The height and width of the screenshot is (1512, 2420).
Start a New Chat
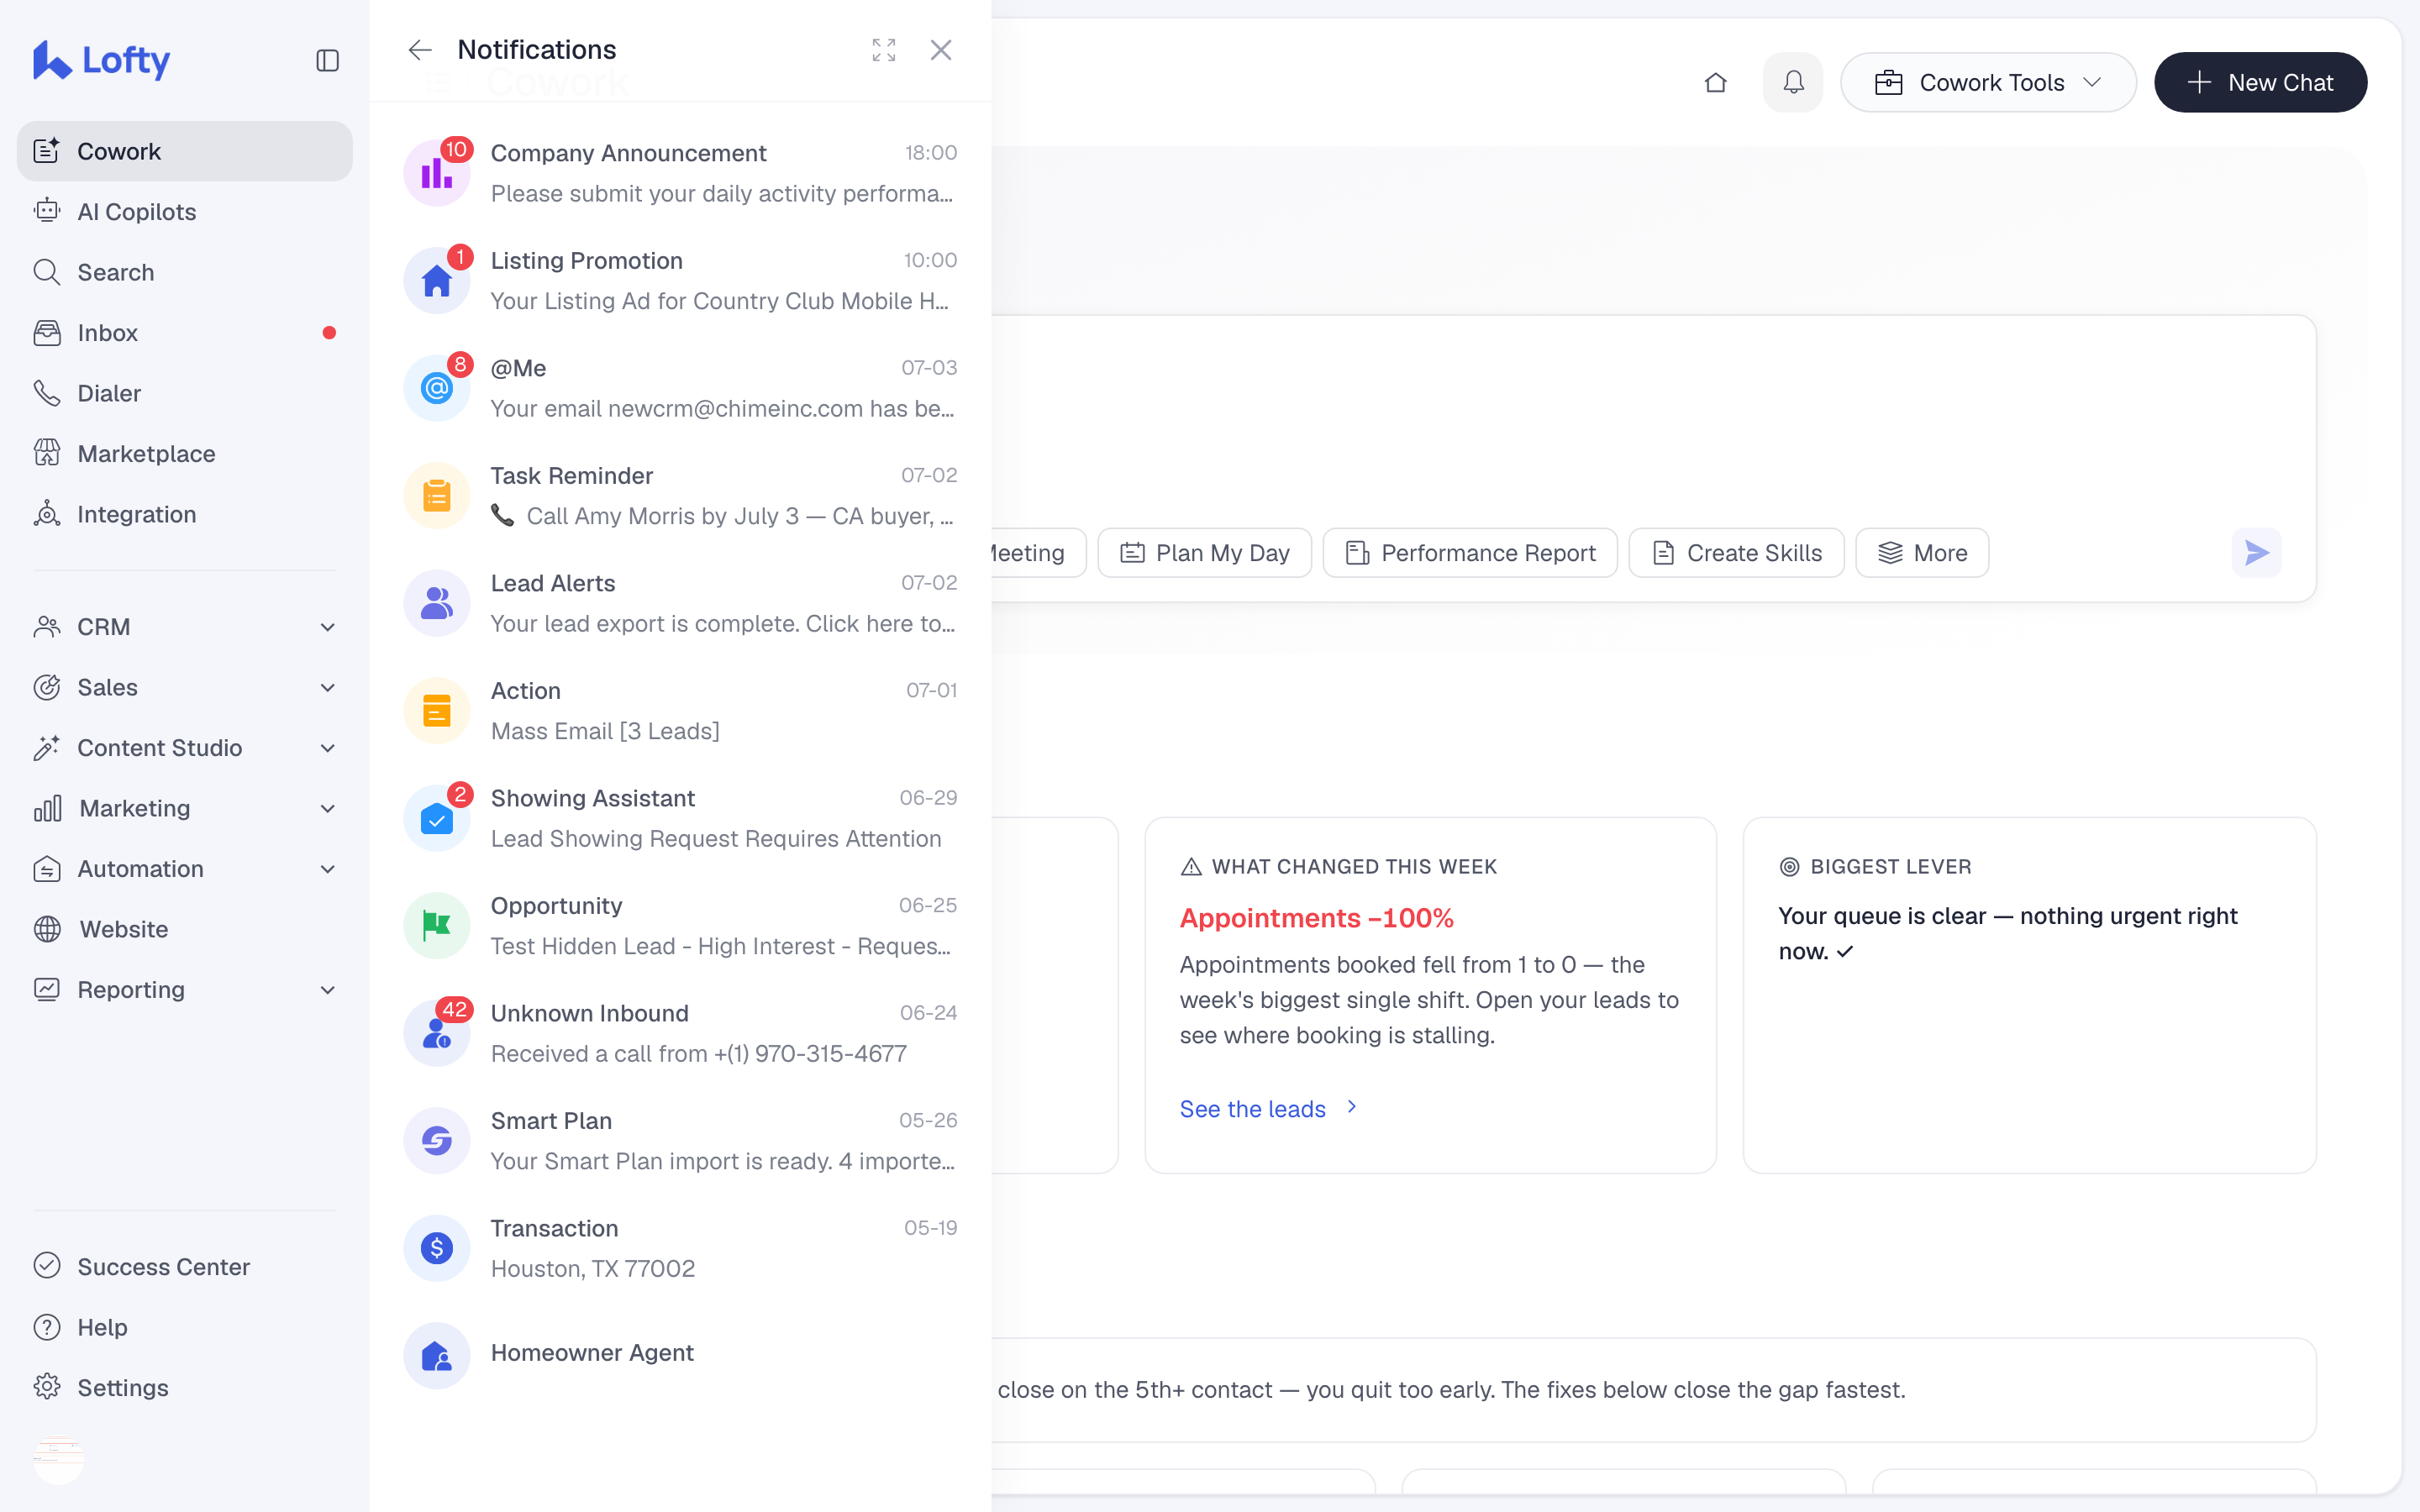[x=2260, y=82]
